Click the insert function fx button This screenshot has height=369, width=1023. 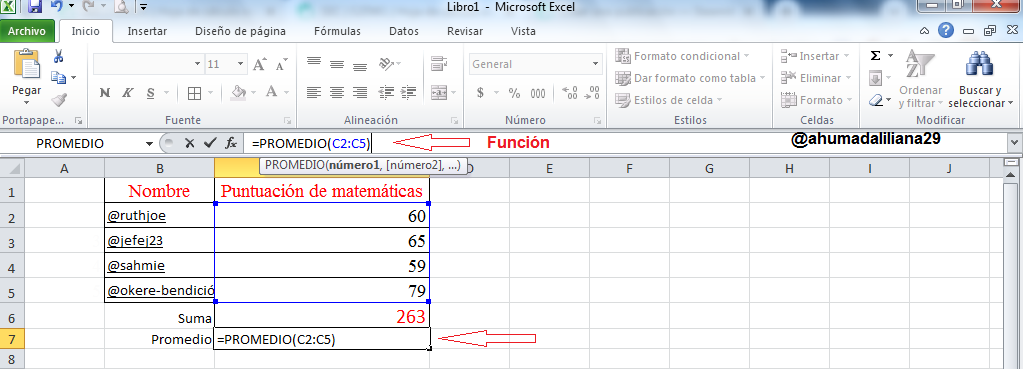click(231, 143)
